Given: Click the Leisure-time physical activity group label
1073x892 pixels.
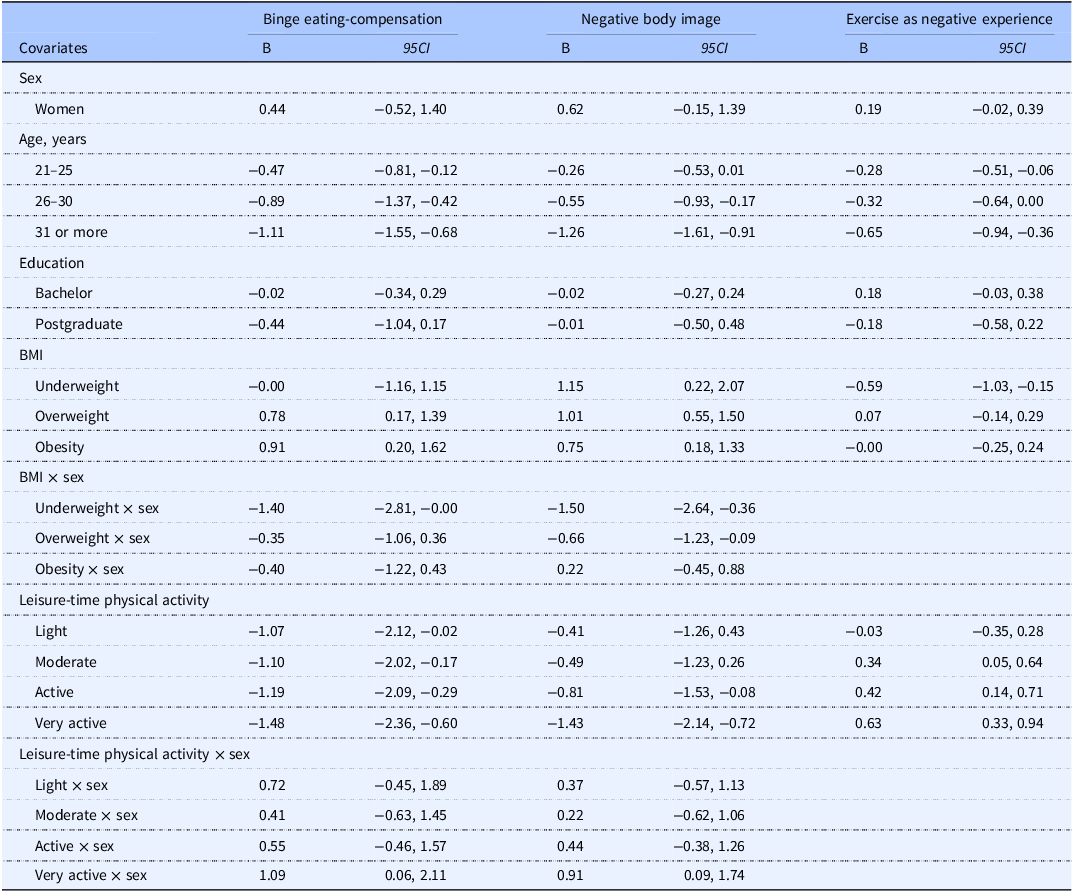Looking at the screenshot, I should tap(114, 601).
